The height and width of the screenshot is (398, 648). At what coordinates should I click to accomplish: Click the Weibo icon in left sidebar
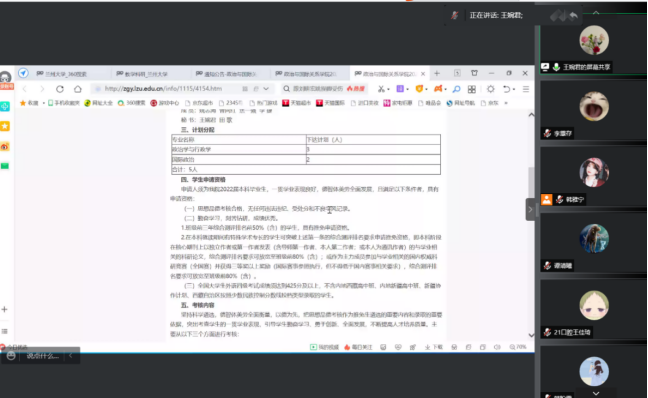[5, 147]
